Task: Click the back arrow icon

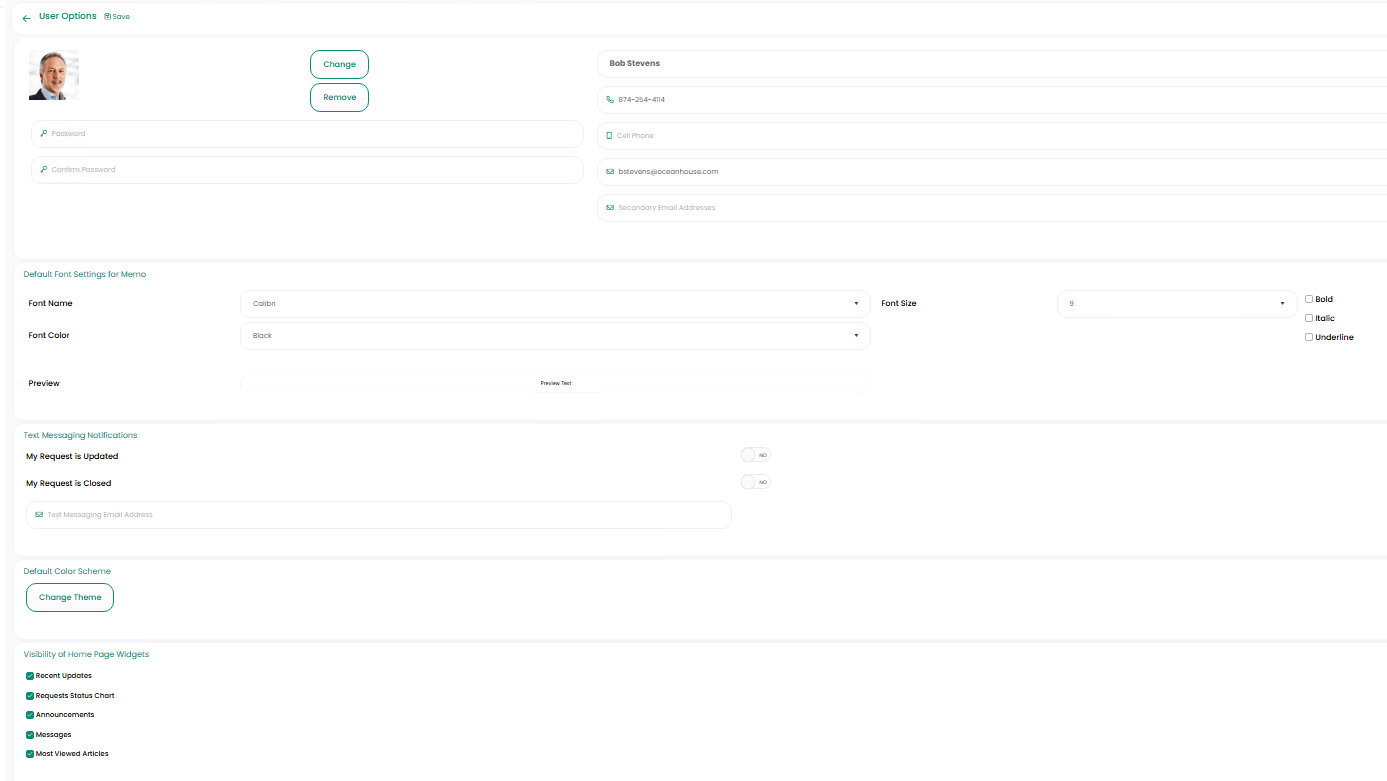Action: coord(26,18)
